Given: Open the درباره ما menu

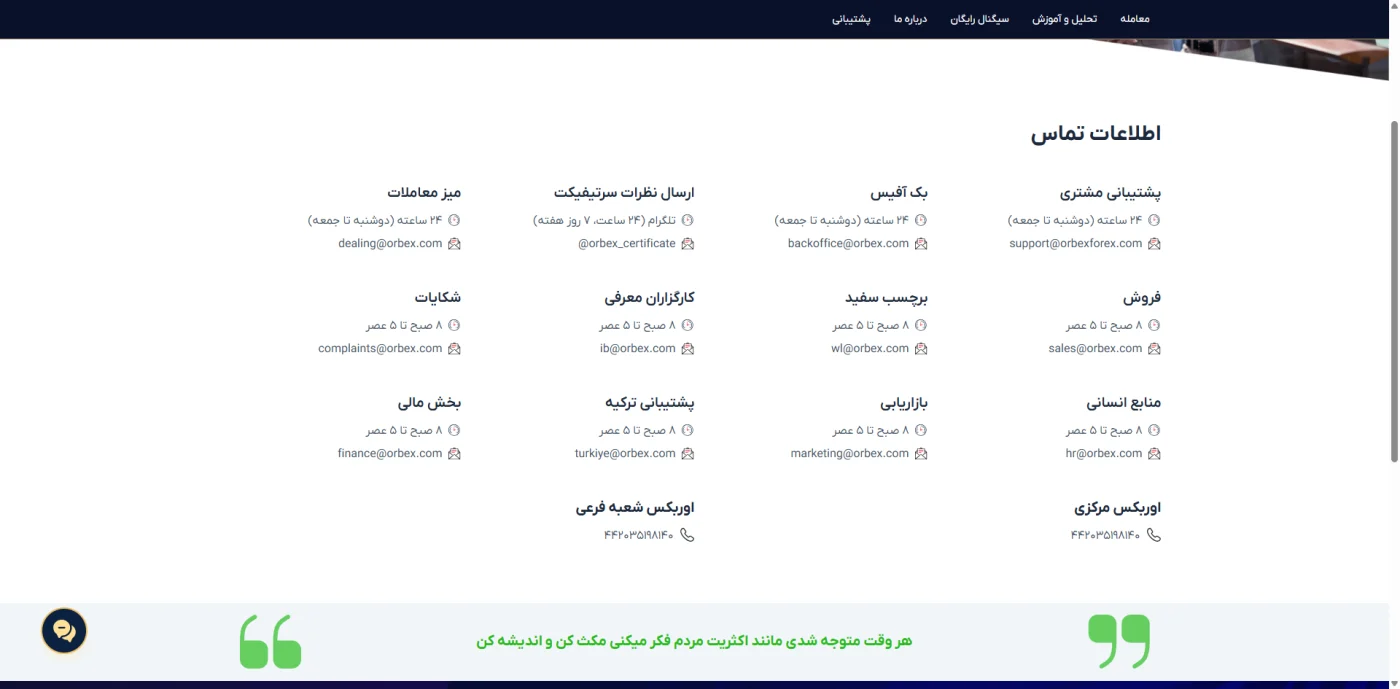Looking at the screenshot, I should 911,19.
